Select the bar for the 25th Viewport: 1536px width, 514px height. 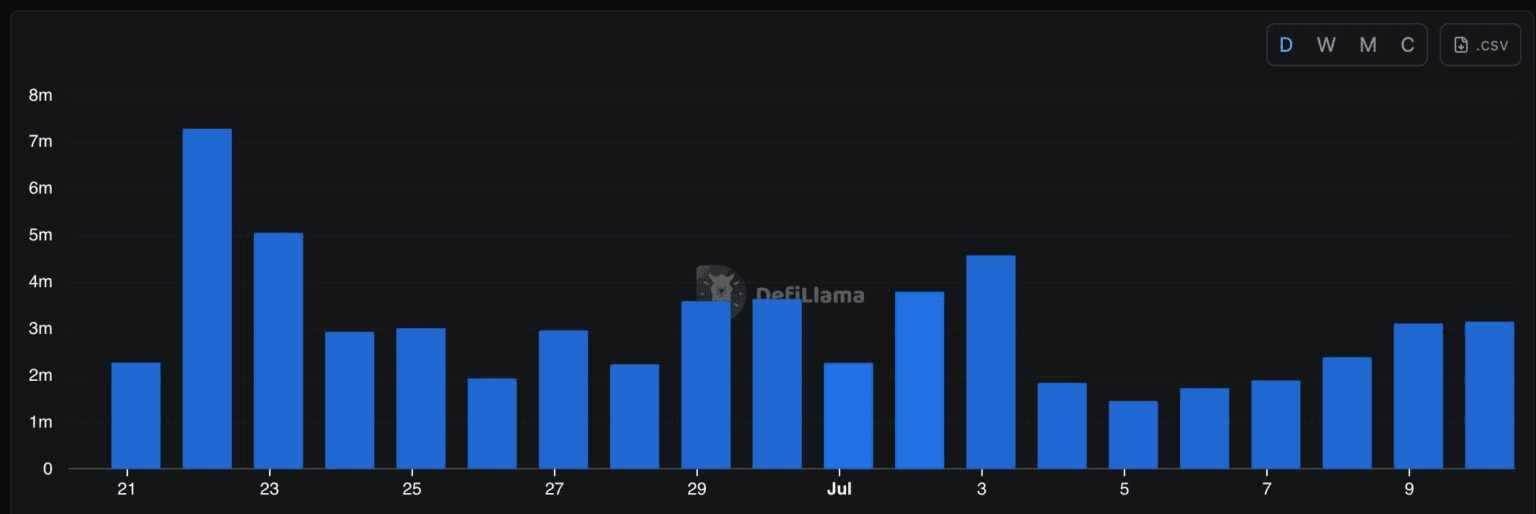421,398
